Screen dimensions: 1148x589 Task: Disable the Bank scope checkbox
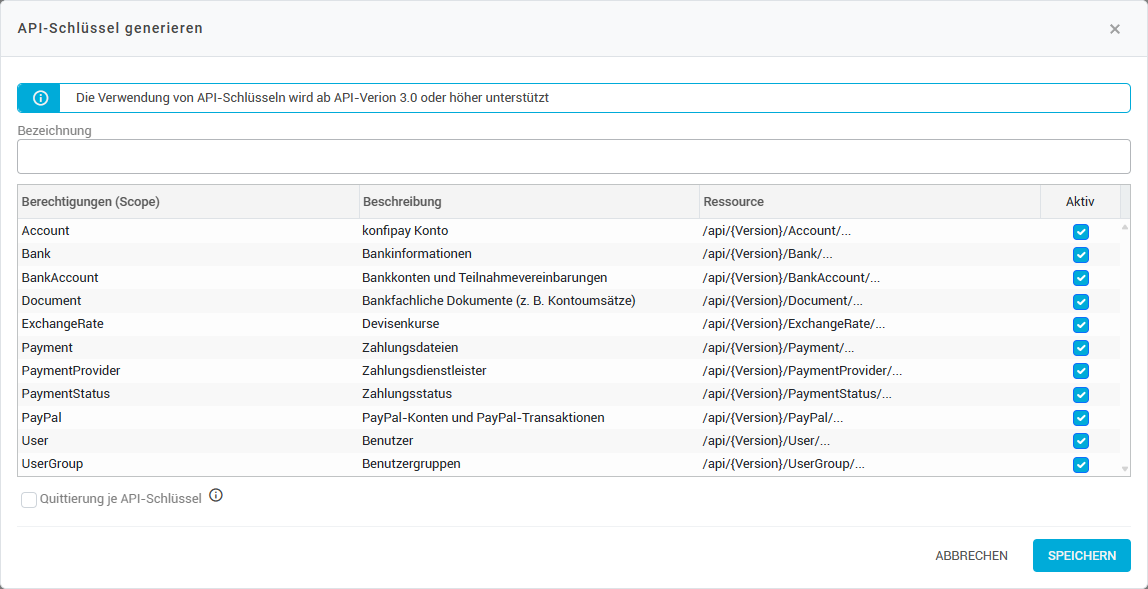(x=1080, y=255)
